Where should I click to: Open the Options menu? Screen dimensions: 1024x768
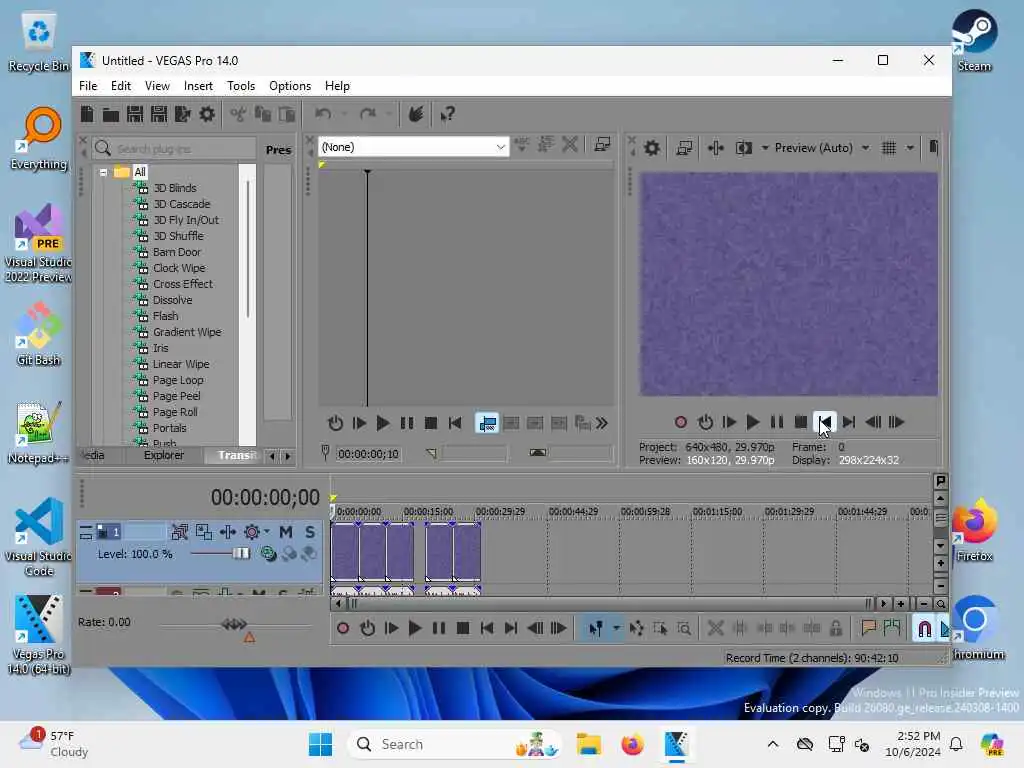point(289,86)
